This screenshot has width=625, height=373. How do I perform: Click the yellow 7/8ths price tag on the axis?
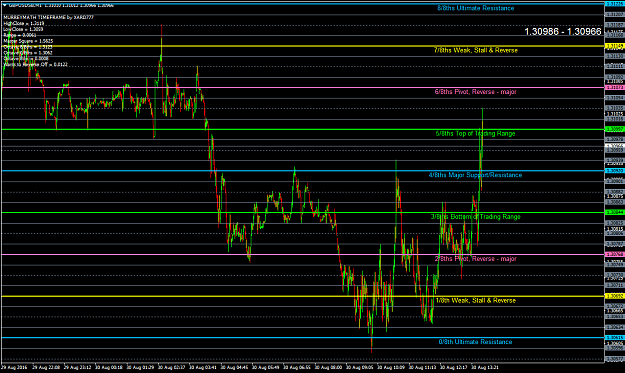point(615,46)
